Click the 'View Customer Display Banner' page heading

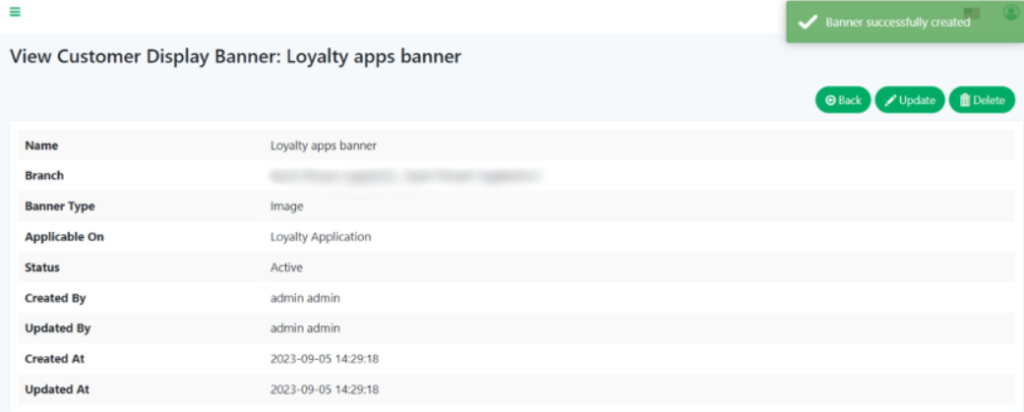pos(235,57)
